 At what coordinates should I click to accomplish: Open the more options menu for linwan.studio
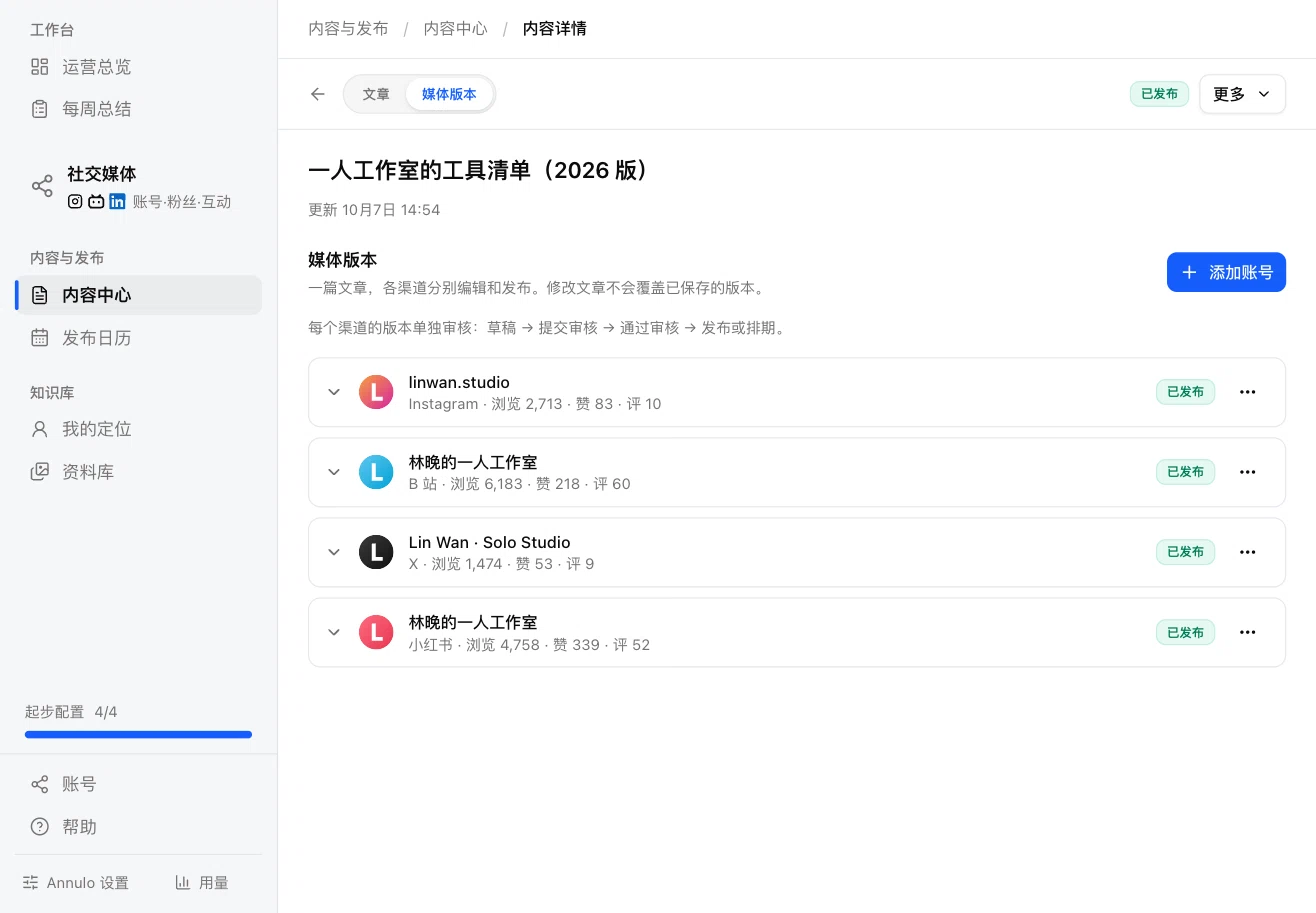(1247, 392)
